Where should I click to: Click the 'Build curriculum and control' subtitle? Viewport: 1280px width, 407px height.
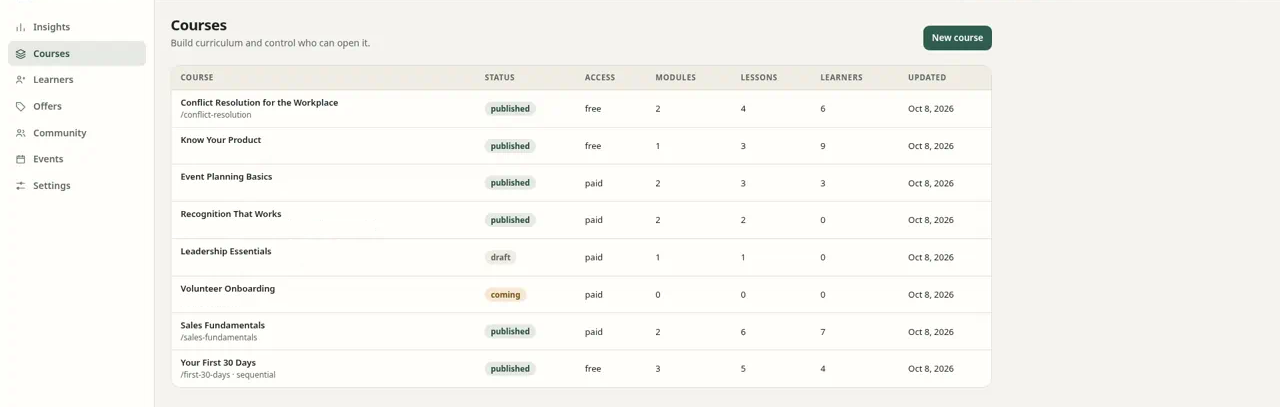(270, 43)
